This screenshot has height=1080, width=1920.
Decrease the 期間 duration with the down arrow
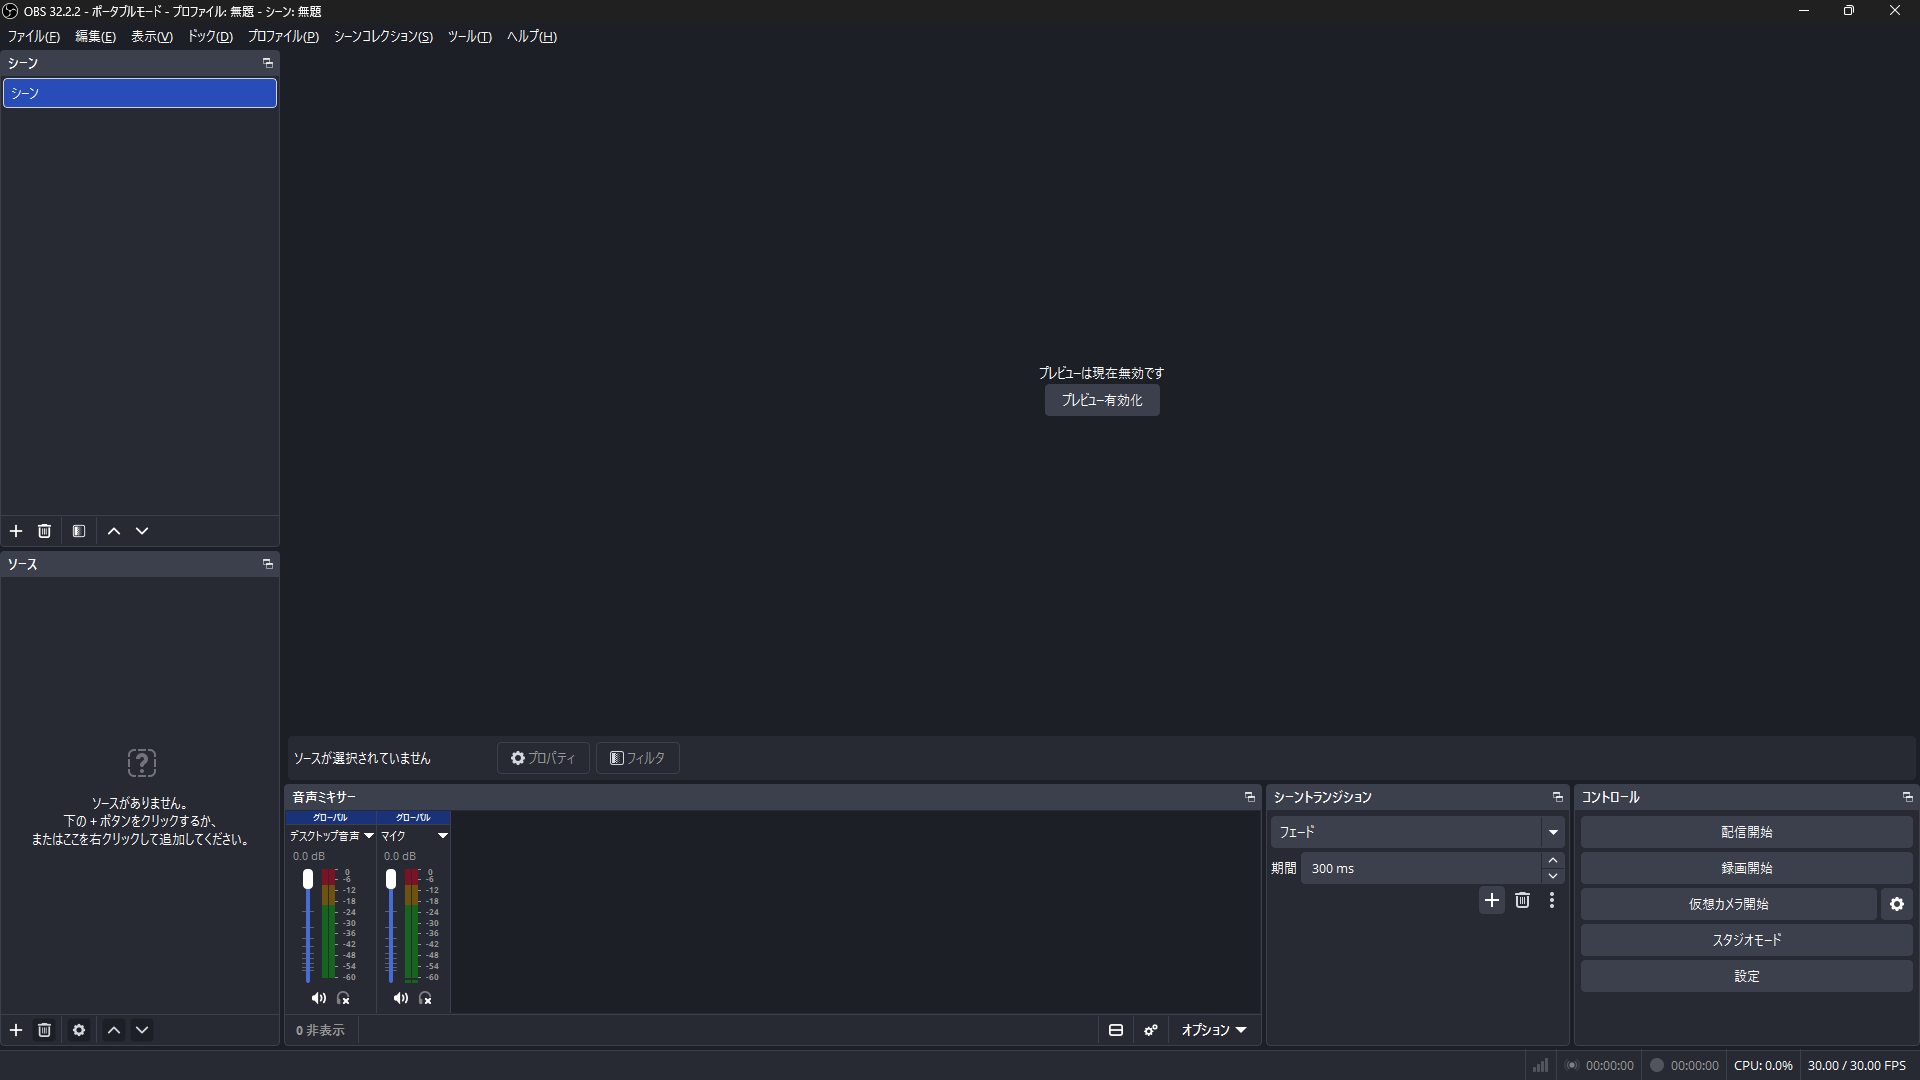tap(1553, 876)
